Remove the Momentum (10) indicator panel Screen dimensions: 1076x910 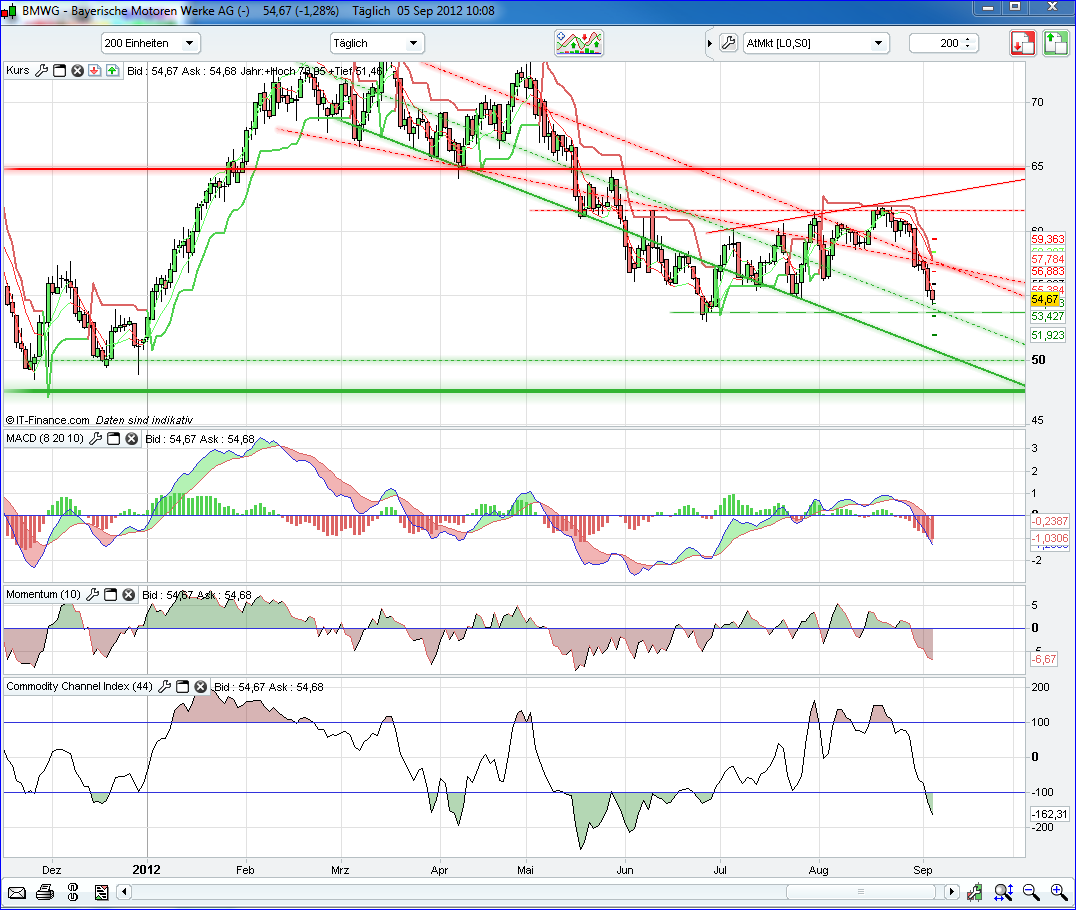(128, 595)
